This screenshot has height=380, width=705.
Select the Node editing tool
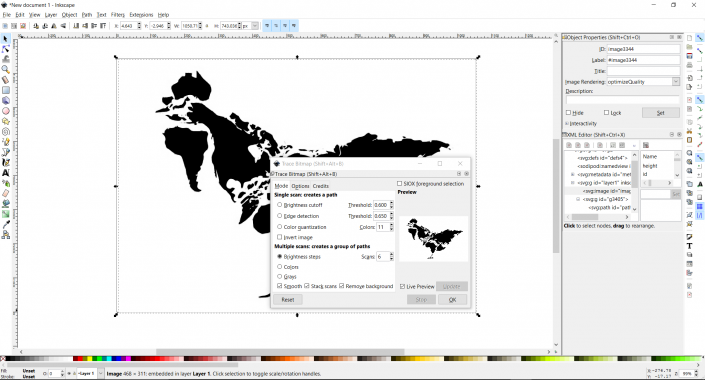tap(5, 49)
